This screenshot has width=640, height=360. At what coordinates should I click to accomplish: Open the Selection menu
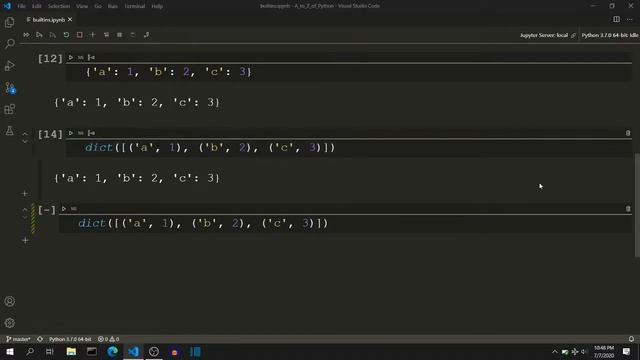click(x=59, y=6)
